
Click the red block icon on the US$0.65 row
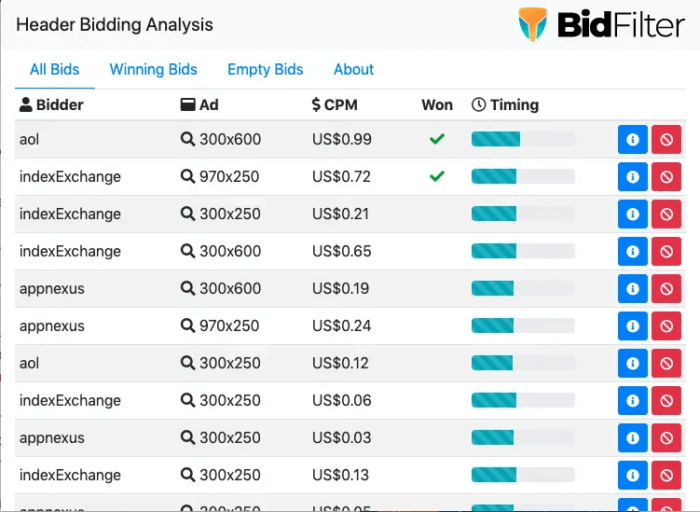[x=666, y=252]
